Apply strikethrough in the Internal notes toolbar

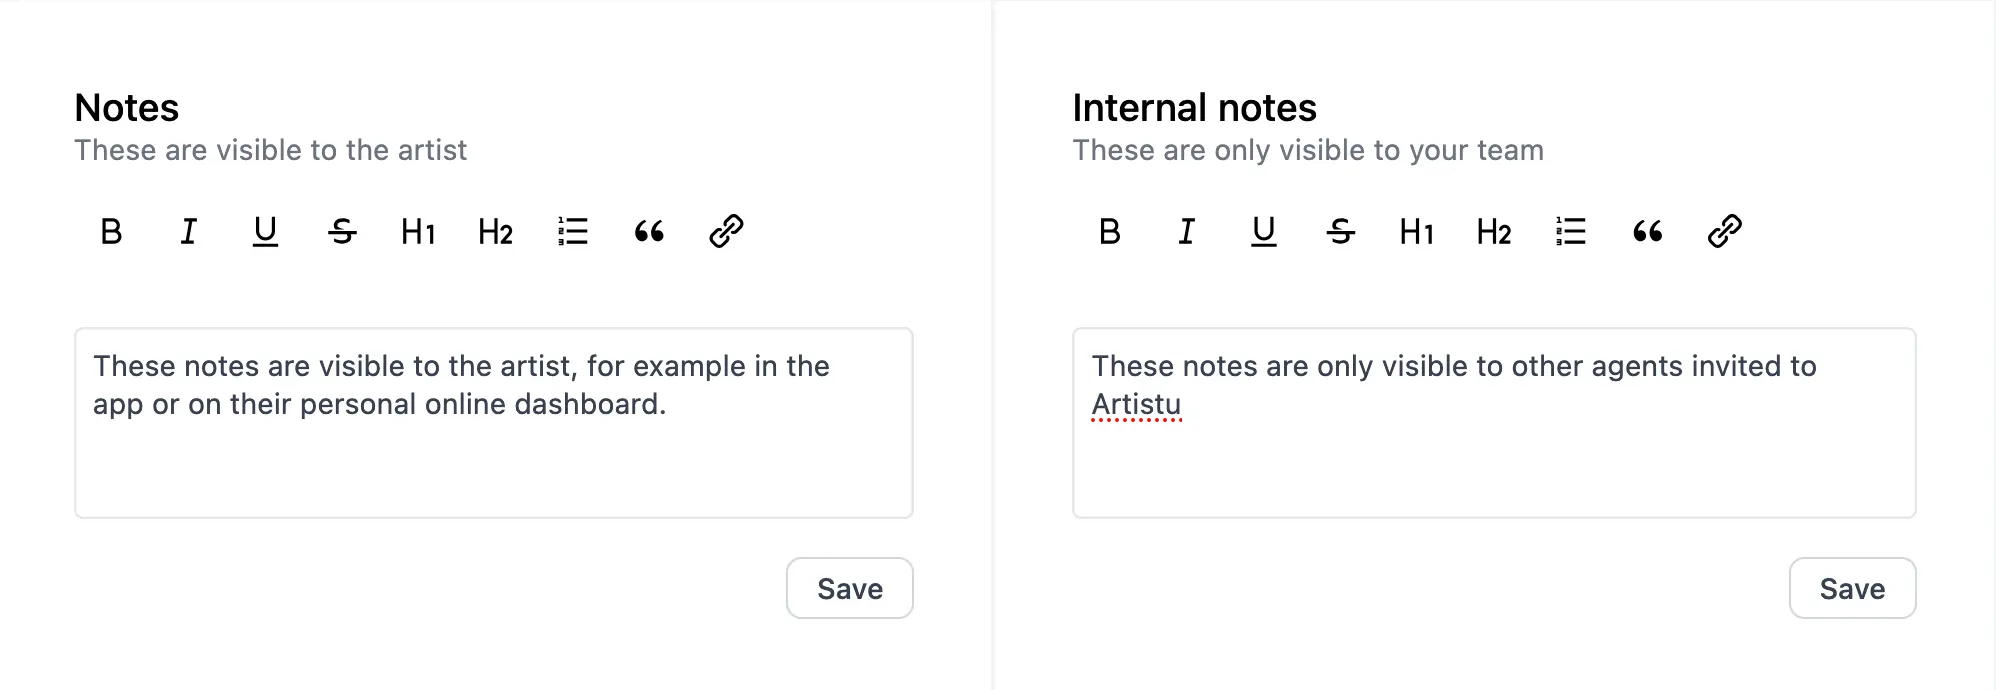click(x=1340, y=232)
